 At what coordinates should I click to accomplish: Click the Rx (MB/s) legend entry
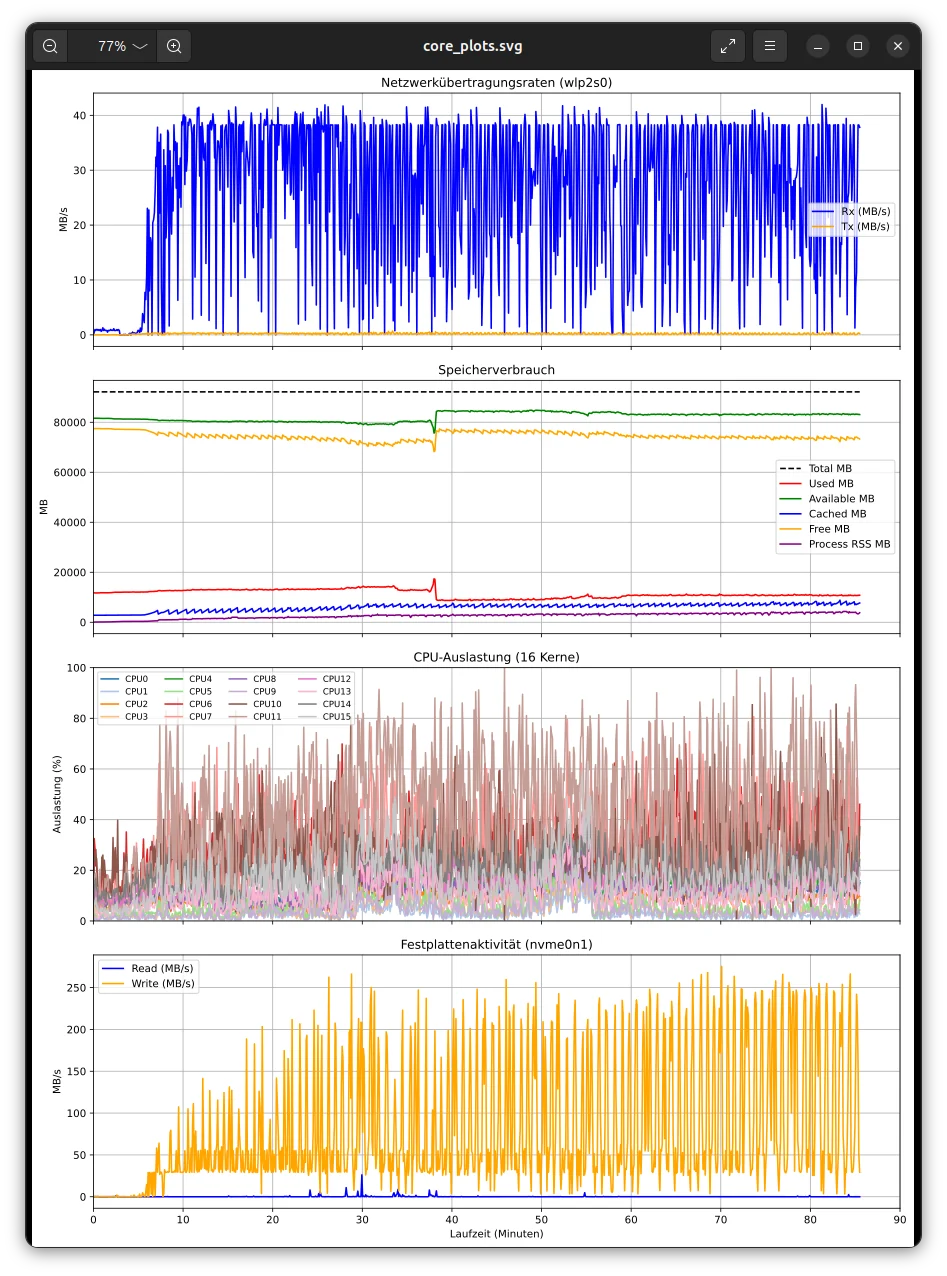pyautogui.click(x=851, y=212)
